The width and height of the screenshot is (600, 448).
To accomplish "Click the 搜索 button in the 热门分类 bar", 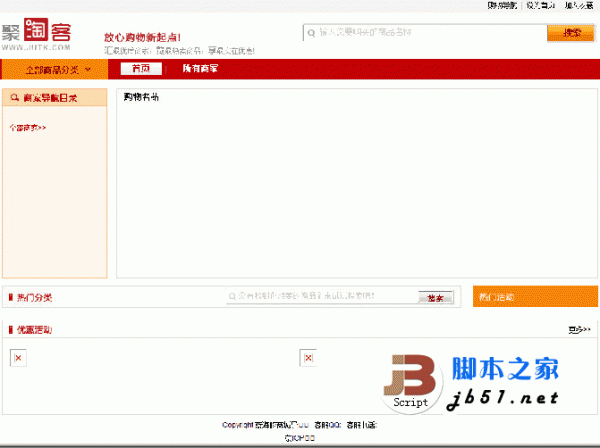I will click(x=435, y=298).
